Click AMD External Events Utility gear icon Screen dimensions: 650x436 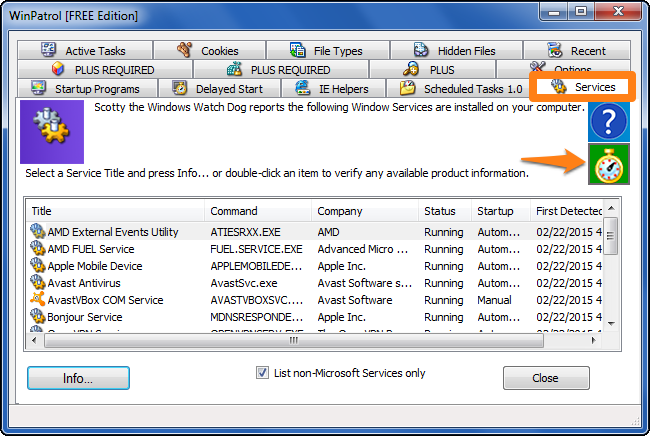click(x=38, y=231)
